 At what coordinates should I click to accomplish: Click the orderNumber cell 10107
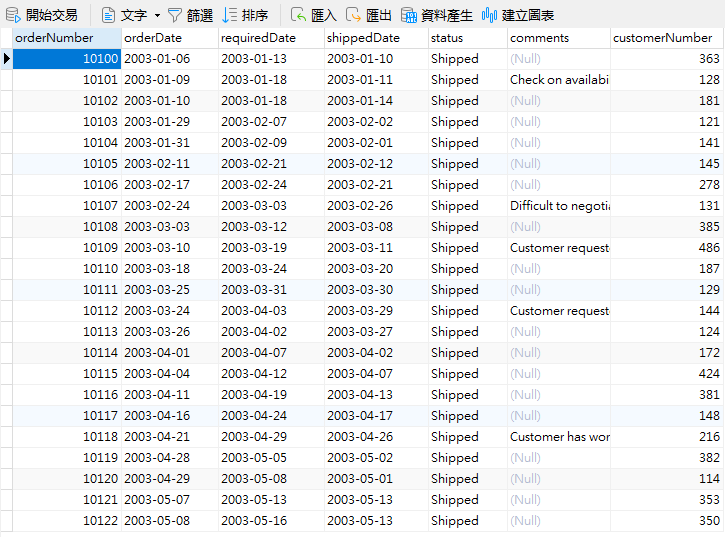point(66,206)
